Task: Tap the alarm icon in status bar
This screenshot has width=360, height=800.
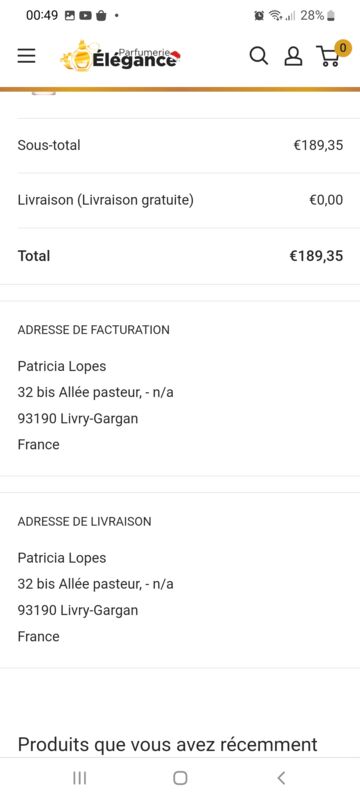Action: click(259, 16)
